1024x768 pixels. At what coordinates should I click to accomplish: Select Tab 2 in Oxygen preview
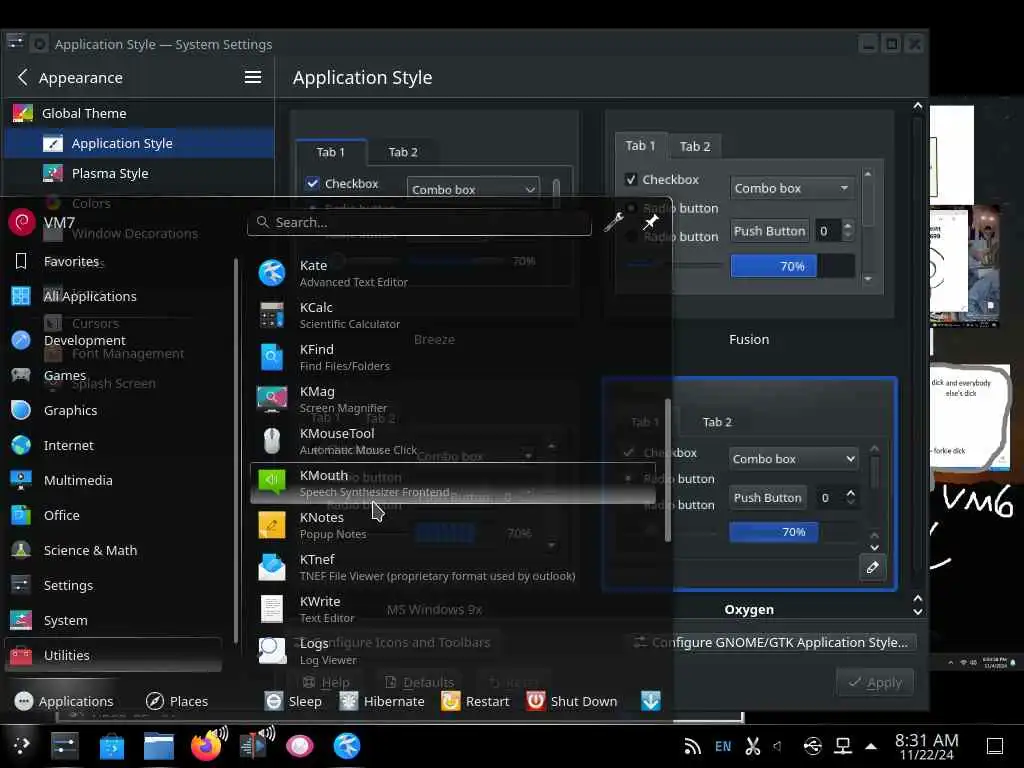click(717, 422)
